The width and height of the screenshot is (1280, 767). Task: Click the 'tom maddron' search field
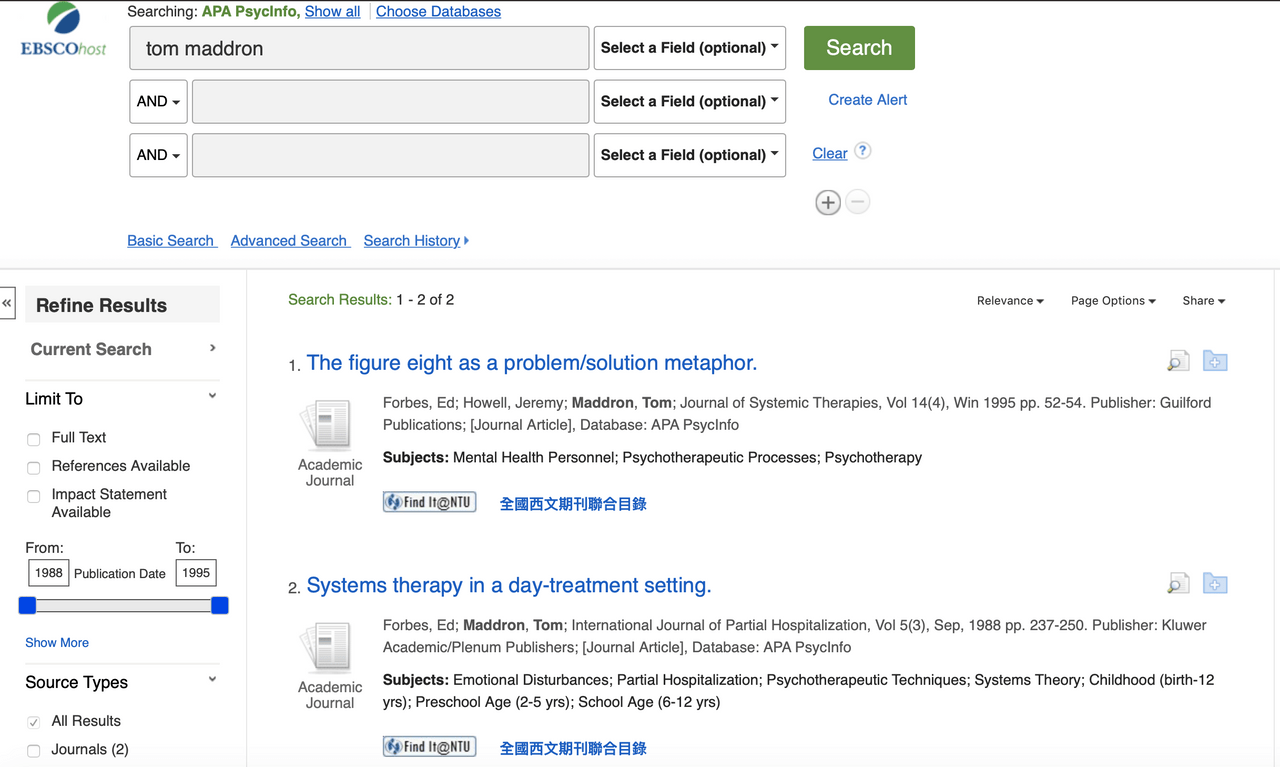click(359, 48)
